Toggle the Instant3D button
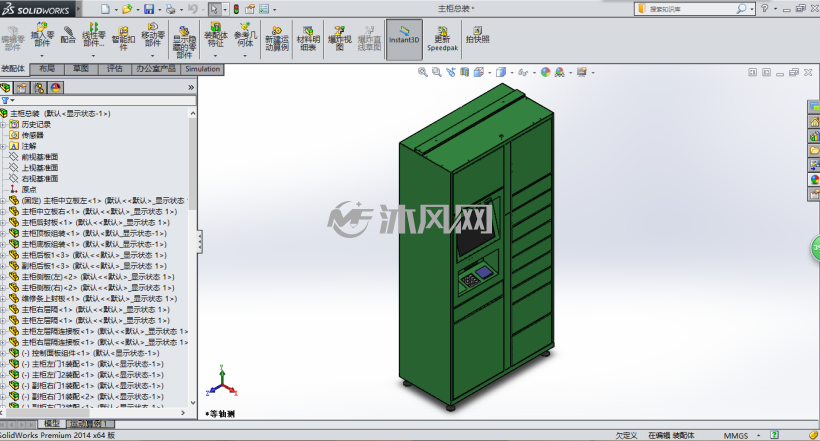Screen dimensions: 820x441 [404, 39]
